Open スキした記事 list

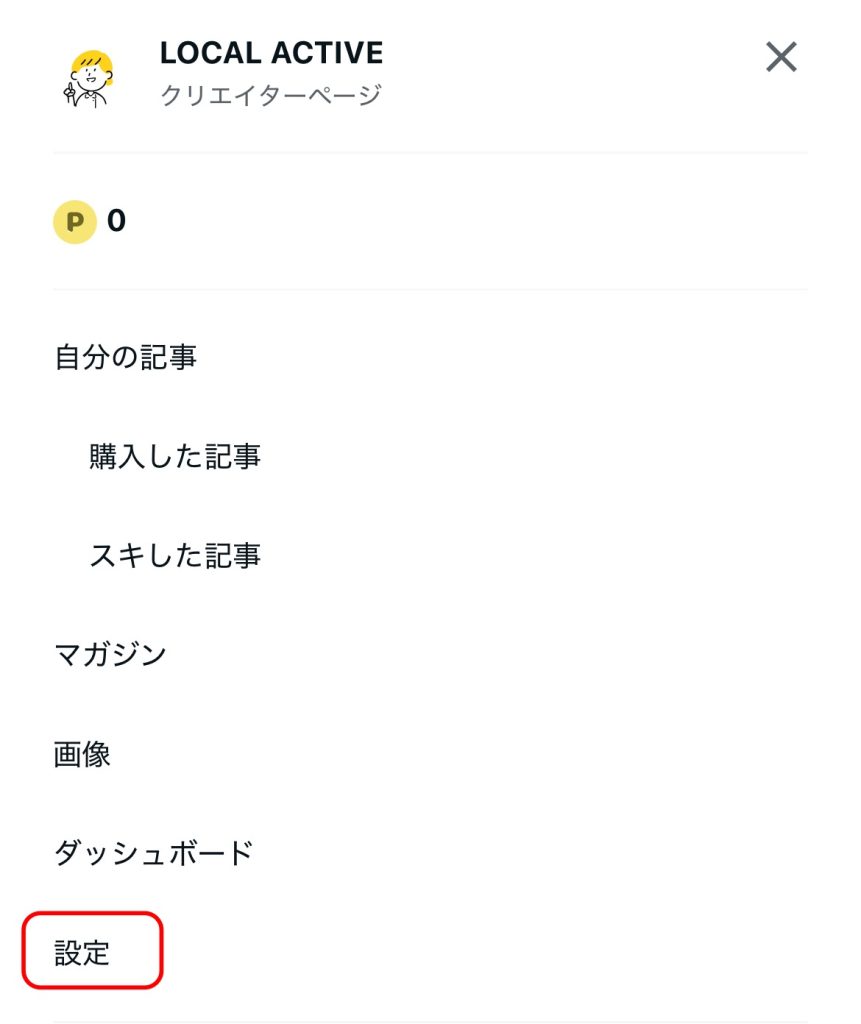pos(175,556)
